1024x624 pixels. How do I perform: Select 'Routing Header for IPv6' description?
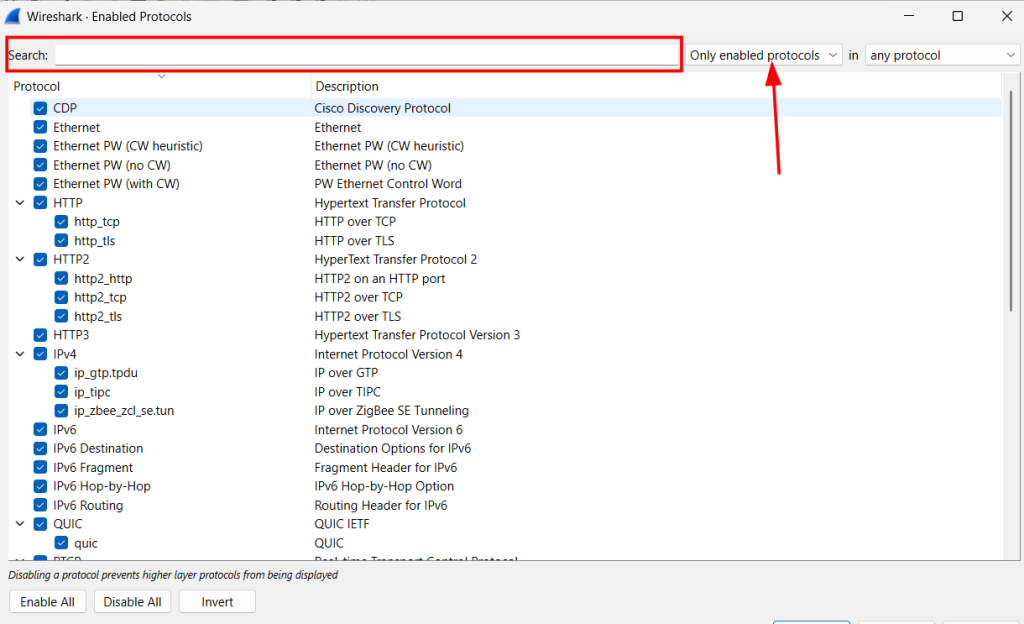[381, 505]
